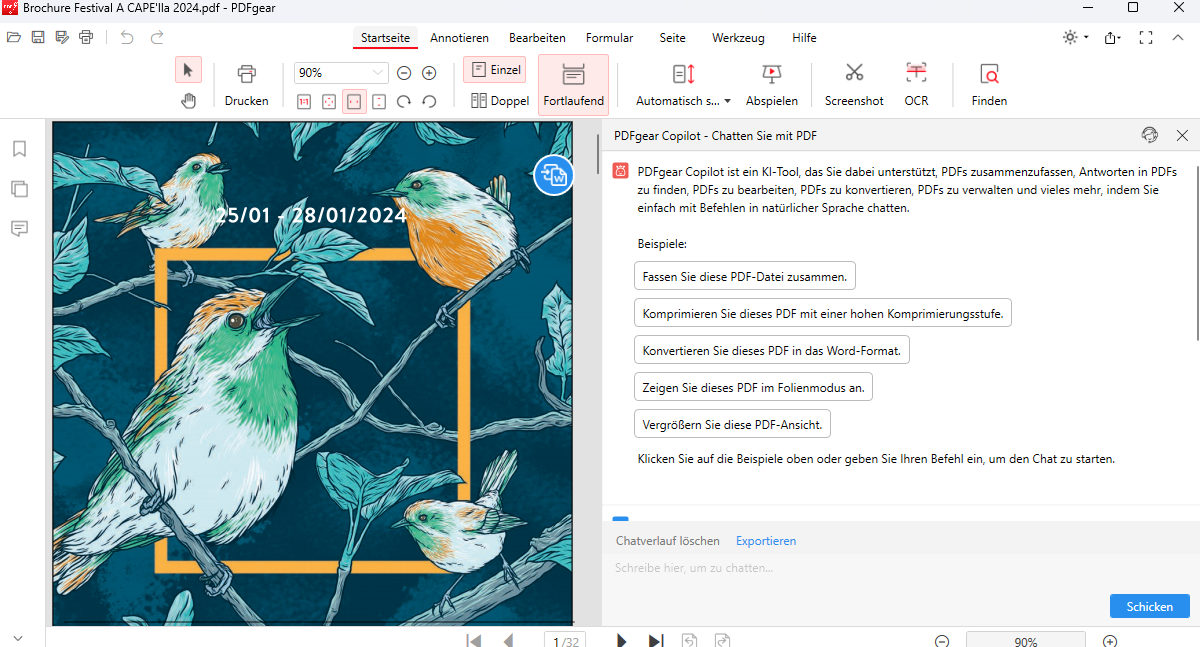The width and height of the screenshot is (1200, 647).
Task: Select the fit-height view mode
Action: (x=379, y=101)
